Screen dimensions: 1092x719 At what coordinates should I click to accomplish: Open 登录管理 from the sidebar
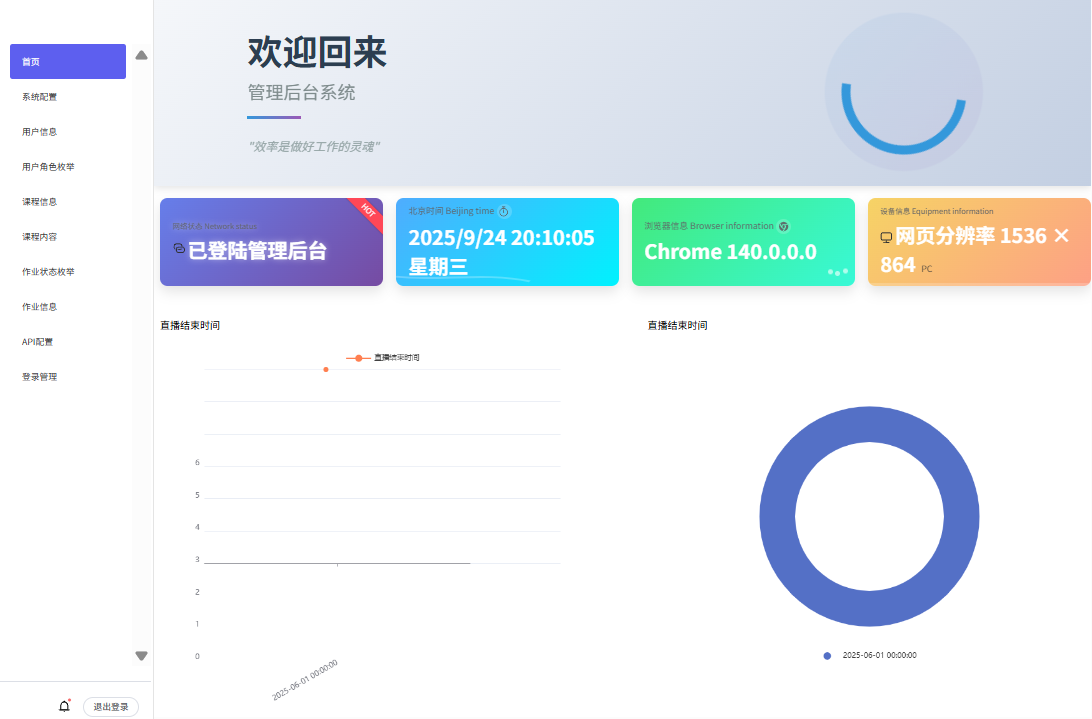(x=40, y=377)
